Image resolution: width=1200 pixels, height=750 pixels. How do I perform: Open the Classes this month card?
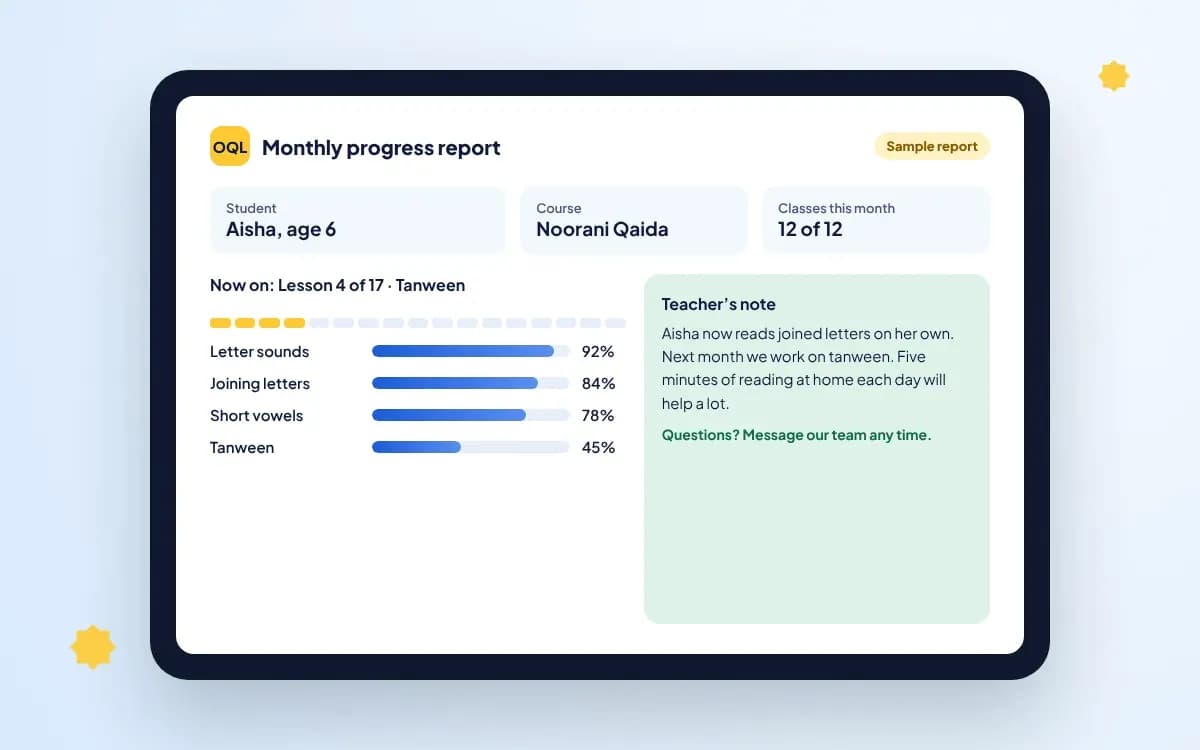pyautogui.click(x=876, y=220)
